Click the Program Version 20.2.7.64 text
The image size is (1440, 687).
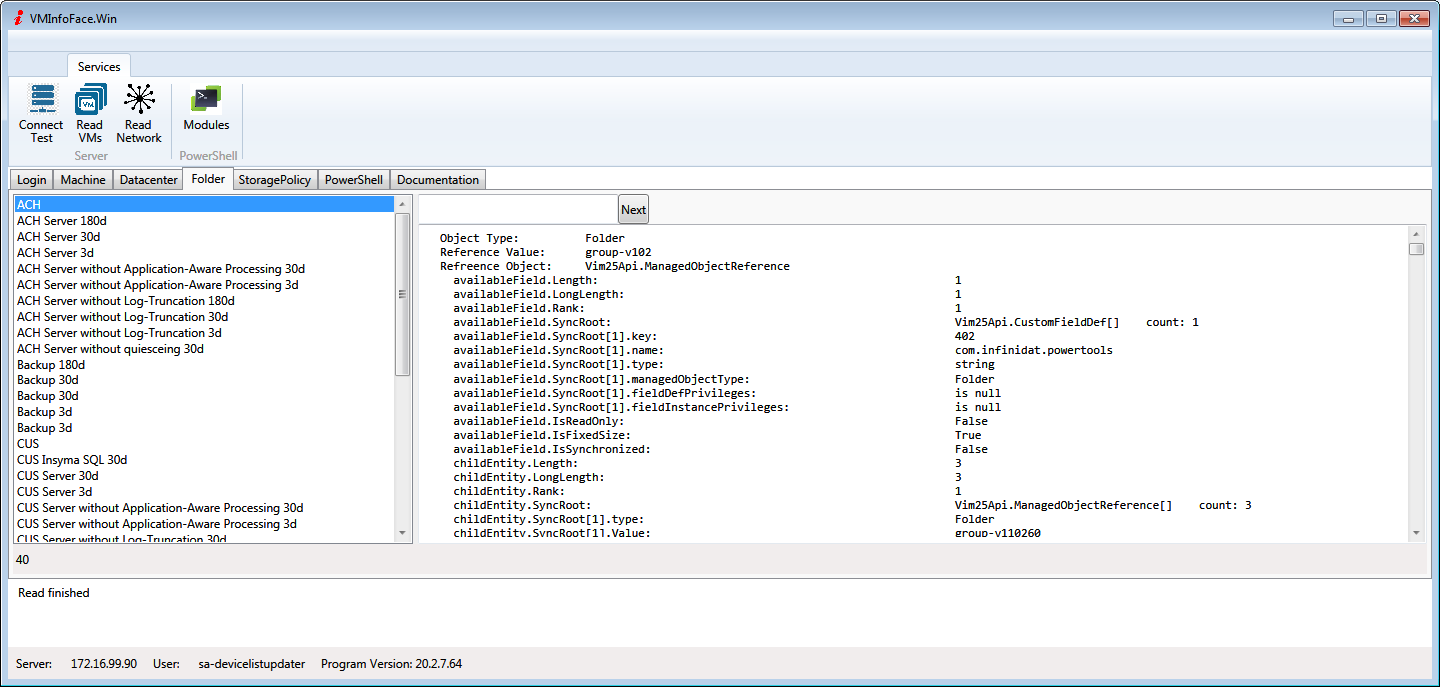[392, 664]
